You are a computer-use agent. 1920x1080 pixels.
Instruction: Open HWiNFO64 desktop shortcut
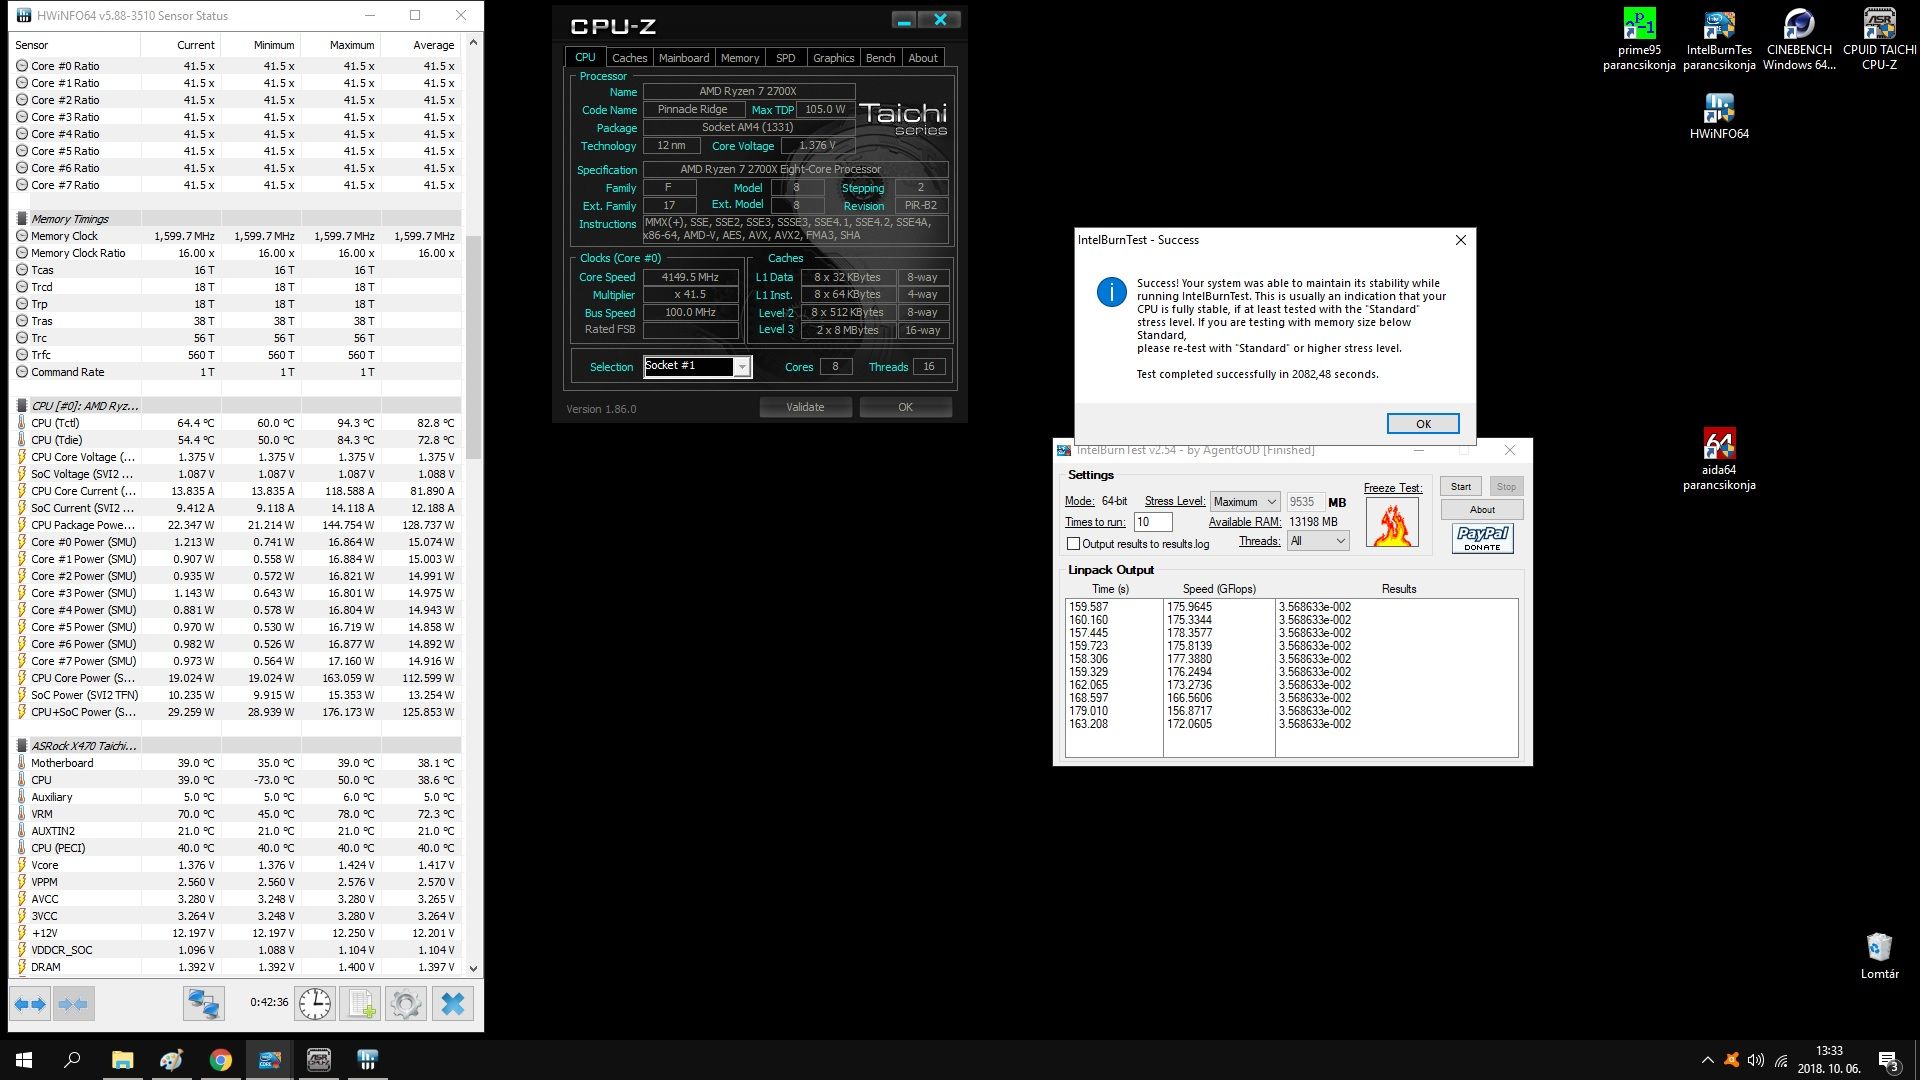tap(1719, 116)
